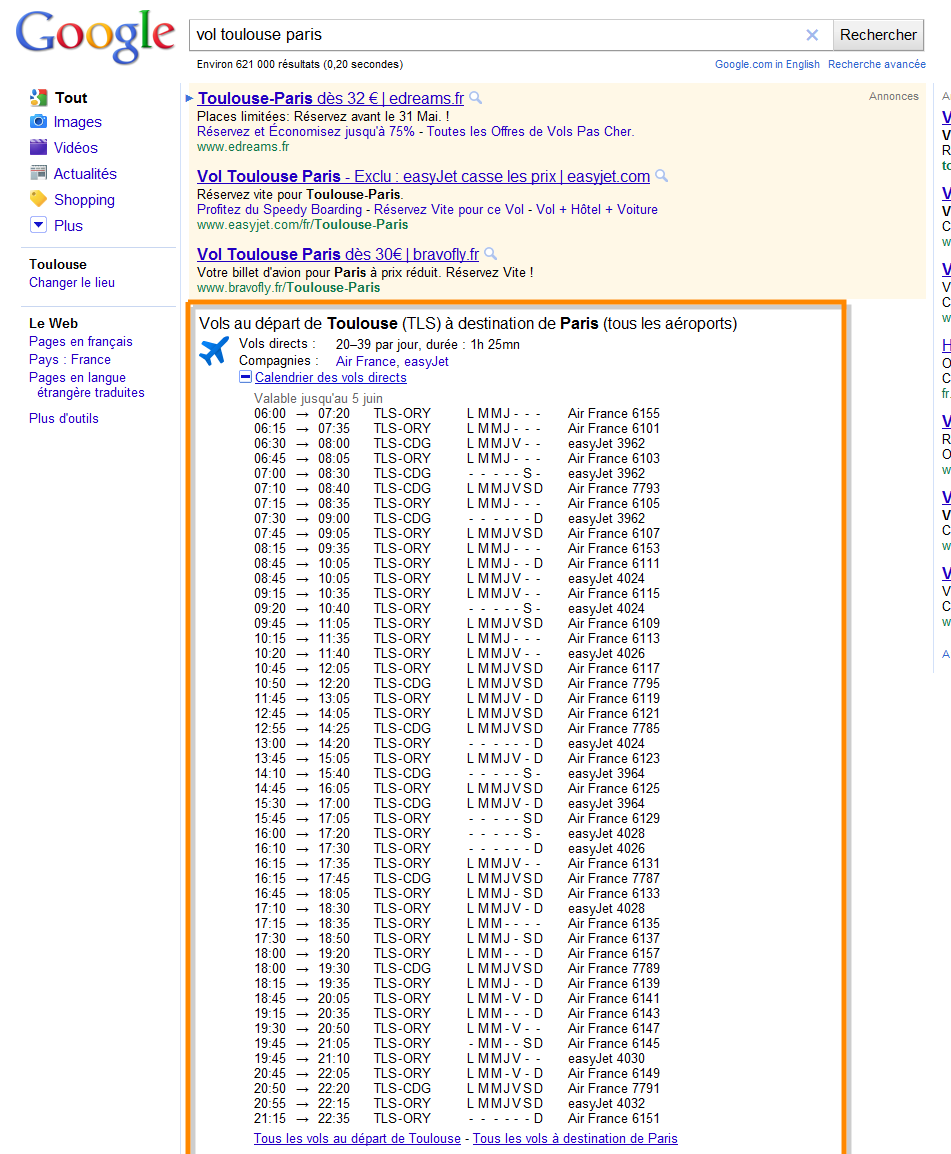Click the Annonces label above the ads
Screen dimensions: 951x1154
[x=894, y=96]
